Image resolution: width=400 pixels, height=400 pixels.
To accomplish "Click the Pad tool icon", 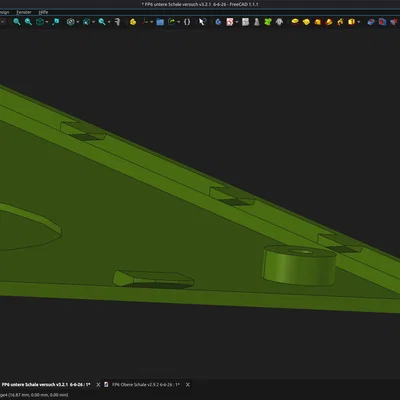I will [295, 22].
